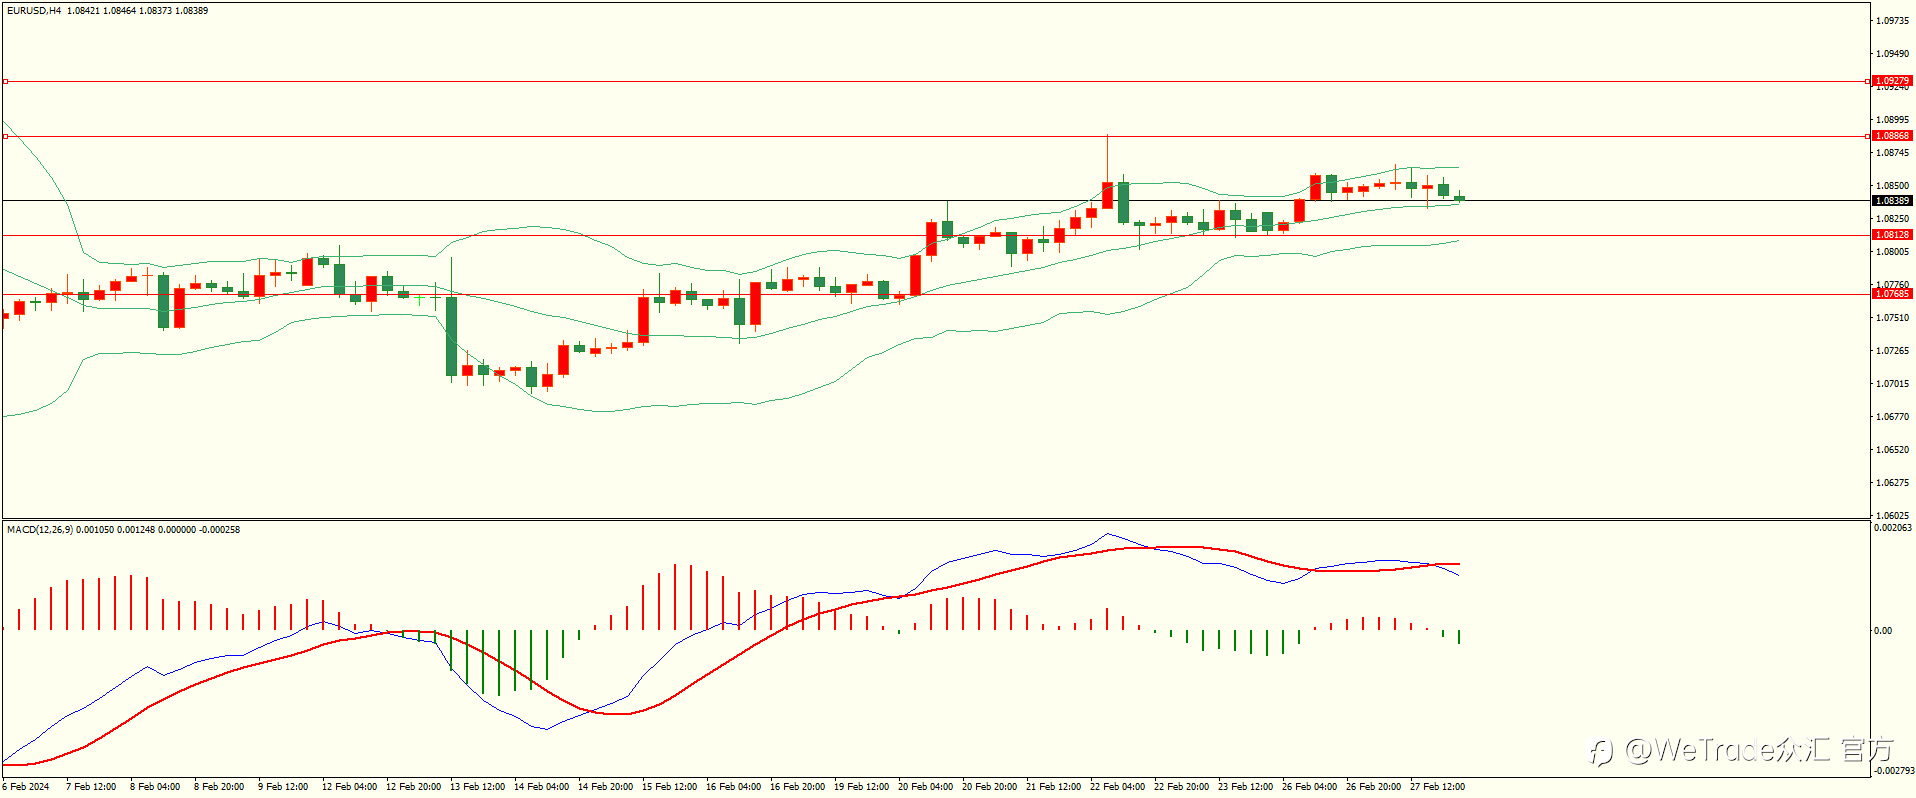Viewport: 1916px width, 798px height.
Task: Select the handle square on the 1.09279 line
Action: point(5,81)
